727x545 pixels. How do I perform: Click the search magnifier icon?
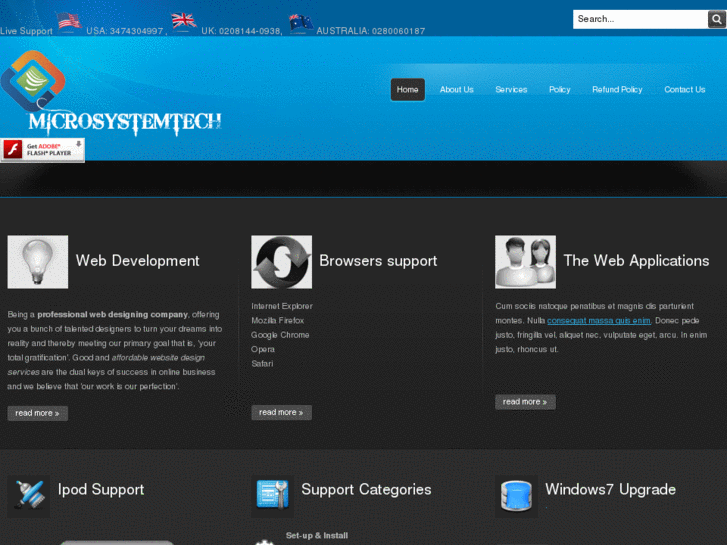pos(717,19)
